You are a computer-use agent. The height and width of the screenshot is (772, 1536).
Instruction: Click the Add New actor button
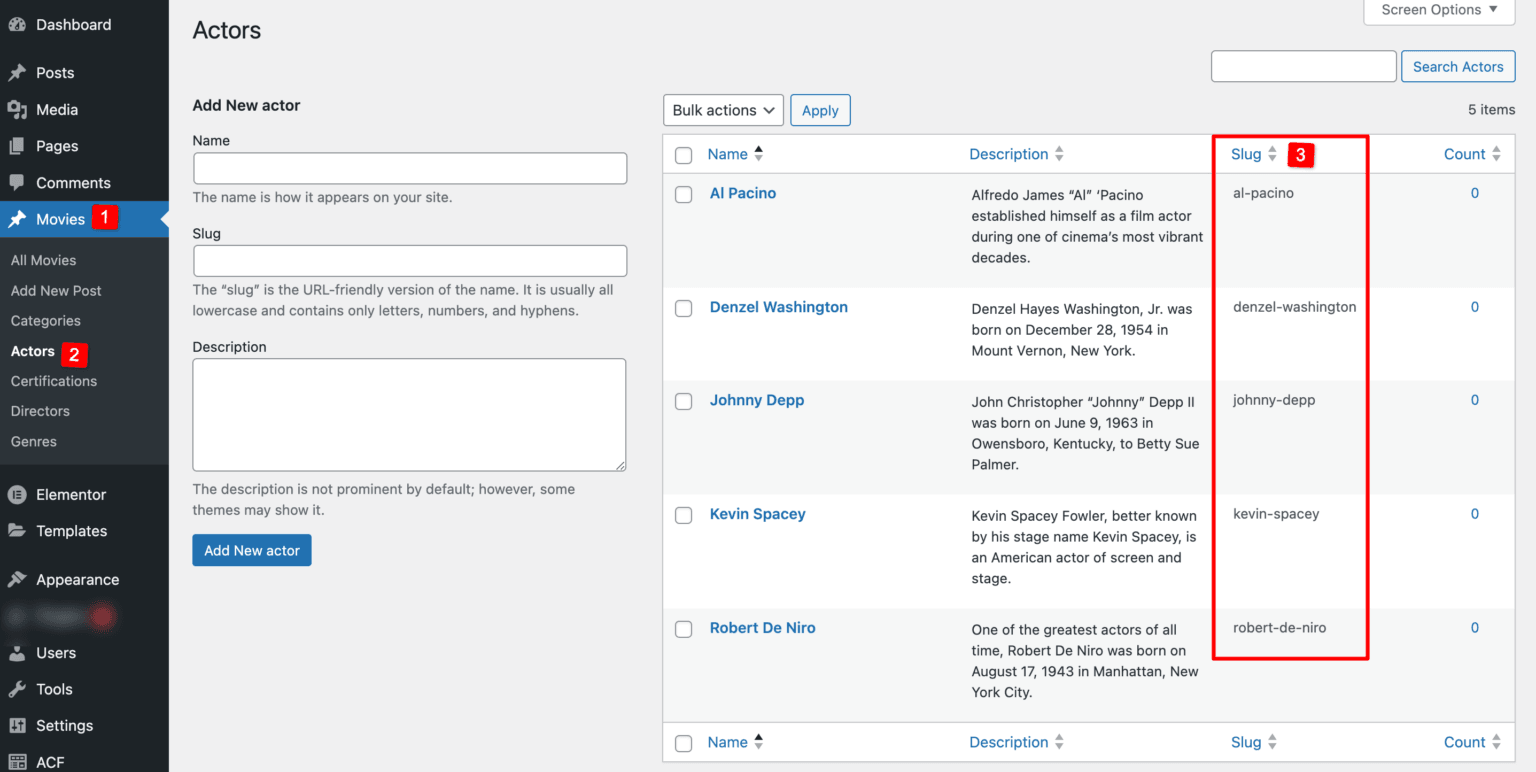251,550
